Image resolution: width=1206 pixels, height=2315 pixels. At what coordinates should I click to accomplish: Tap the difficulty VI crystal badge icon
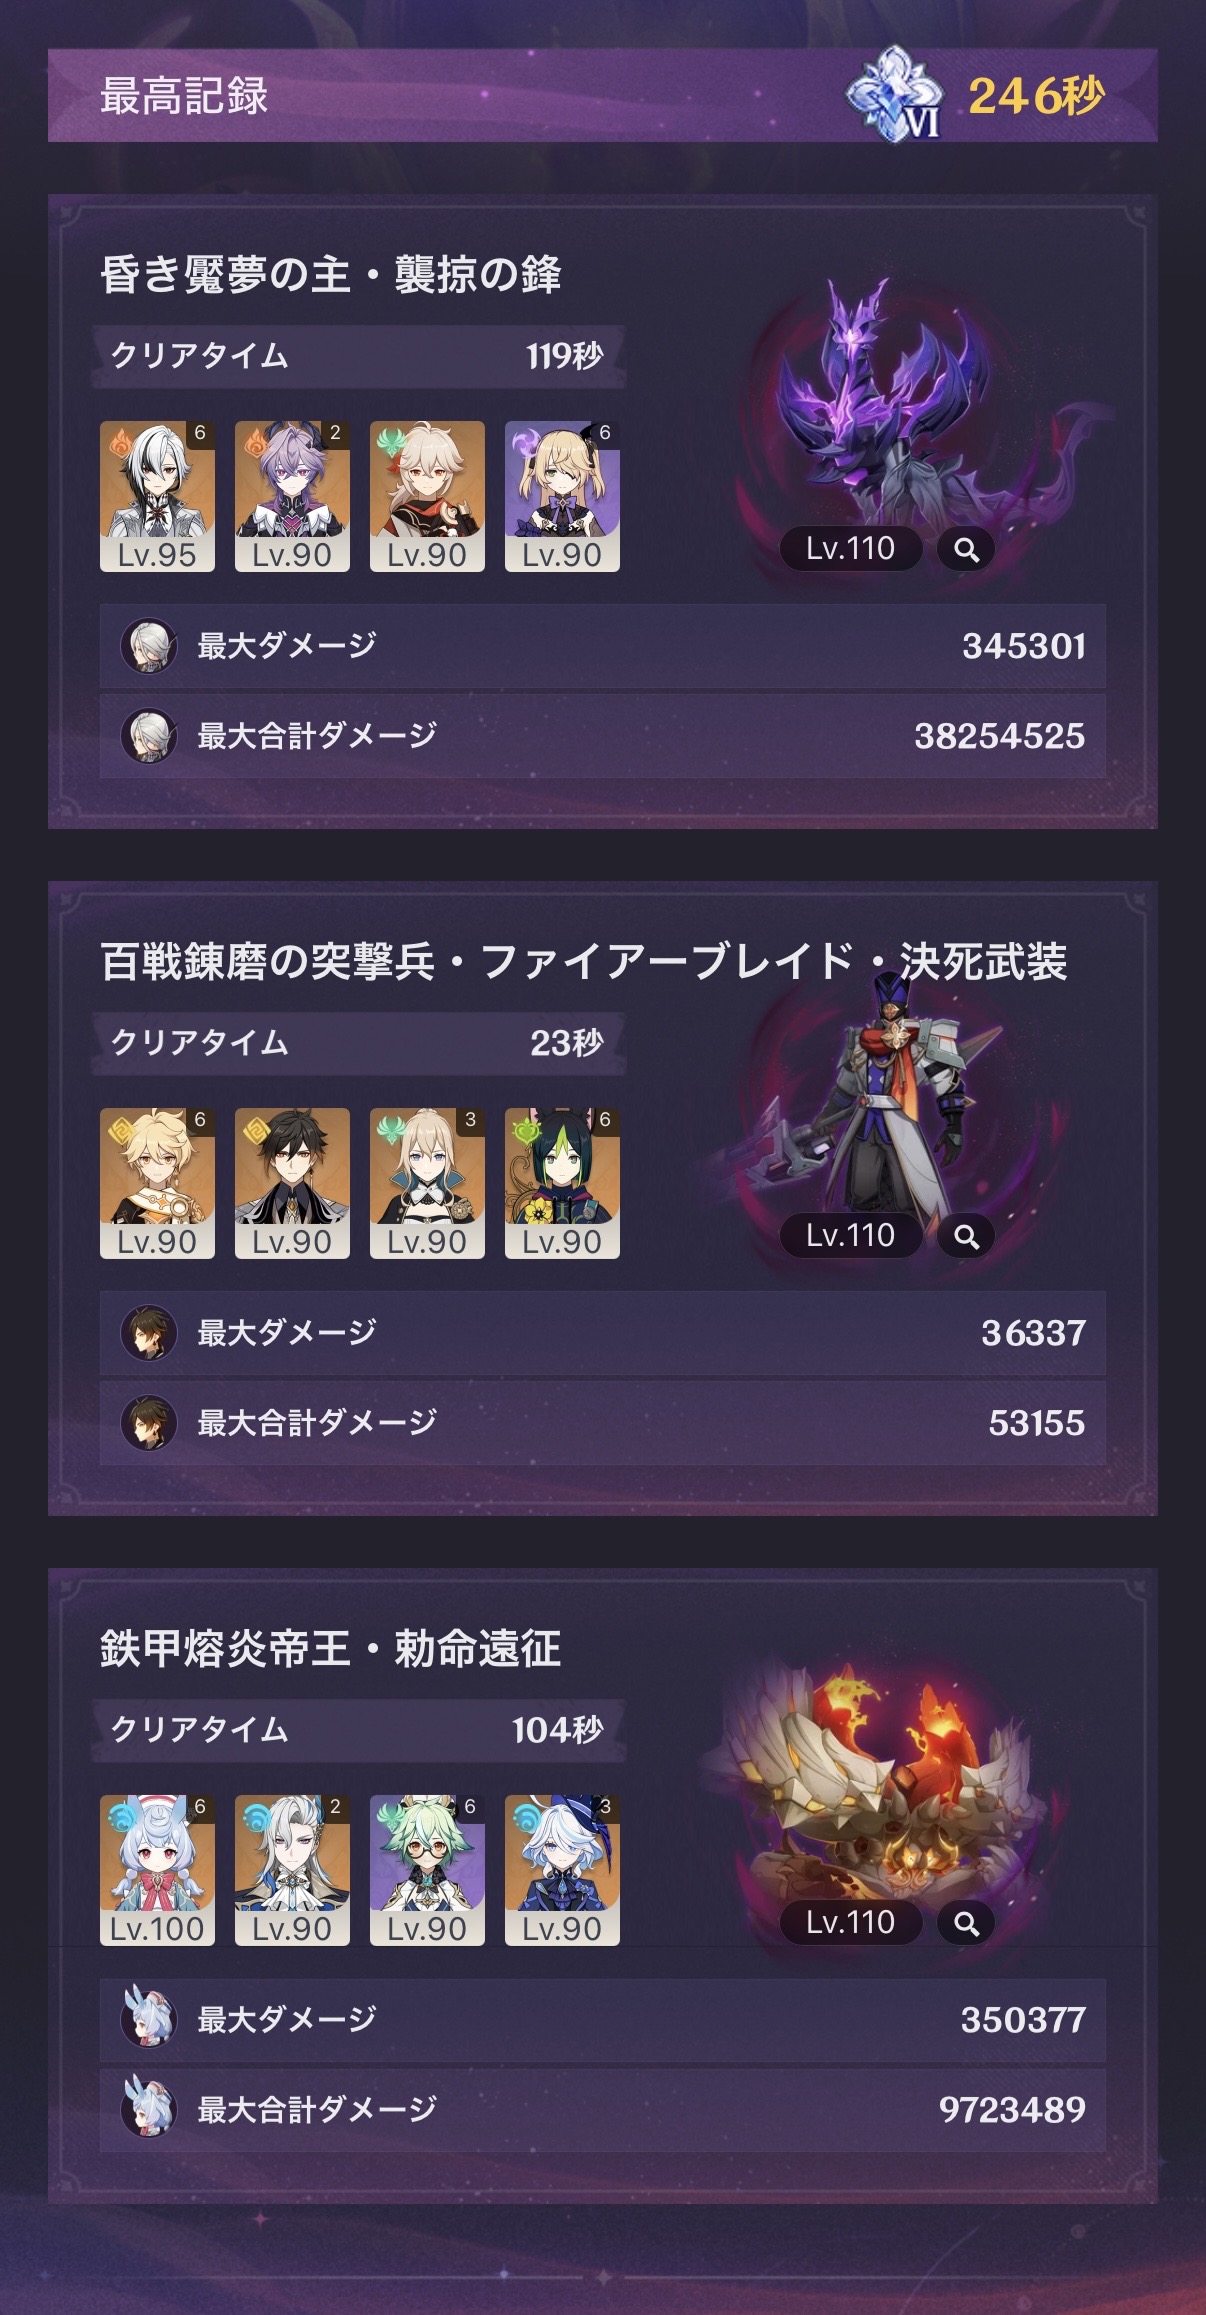tap(895, 95)
